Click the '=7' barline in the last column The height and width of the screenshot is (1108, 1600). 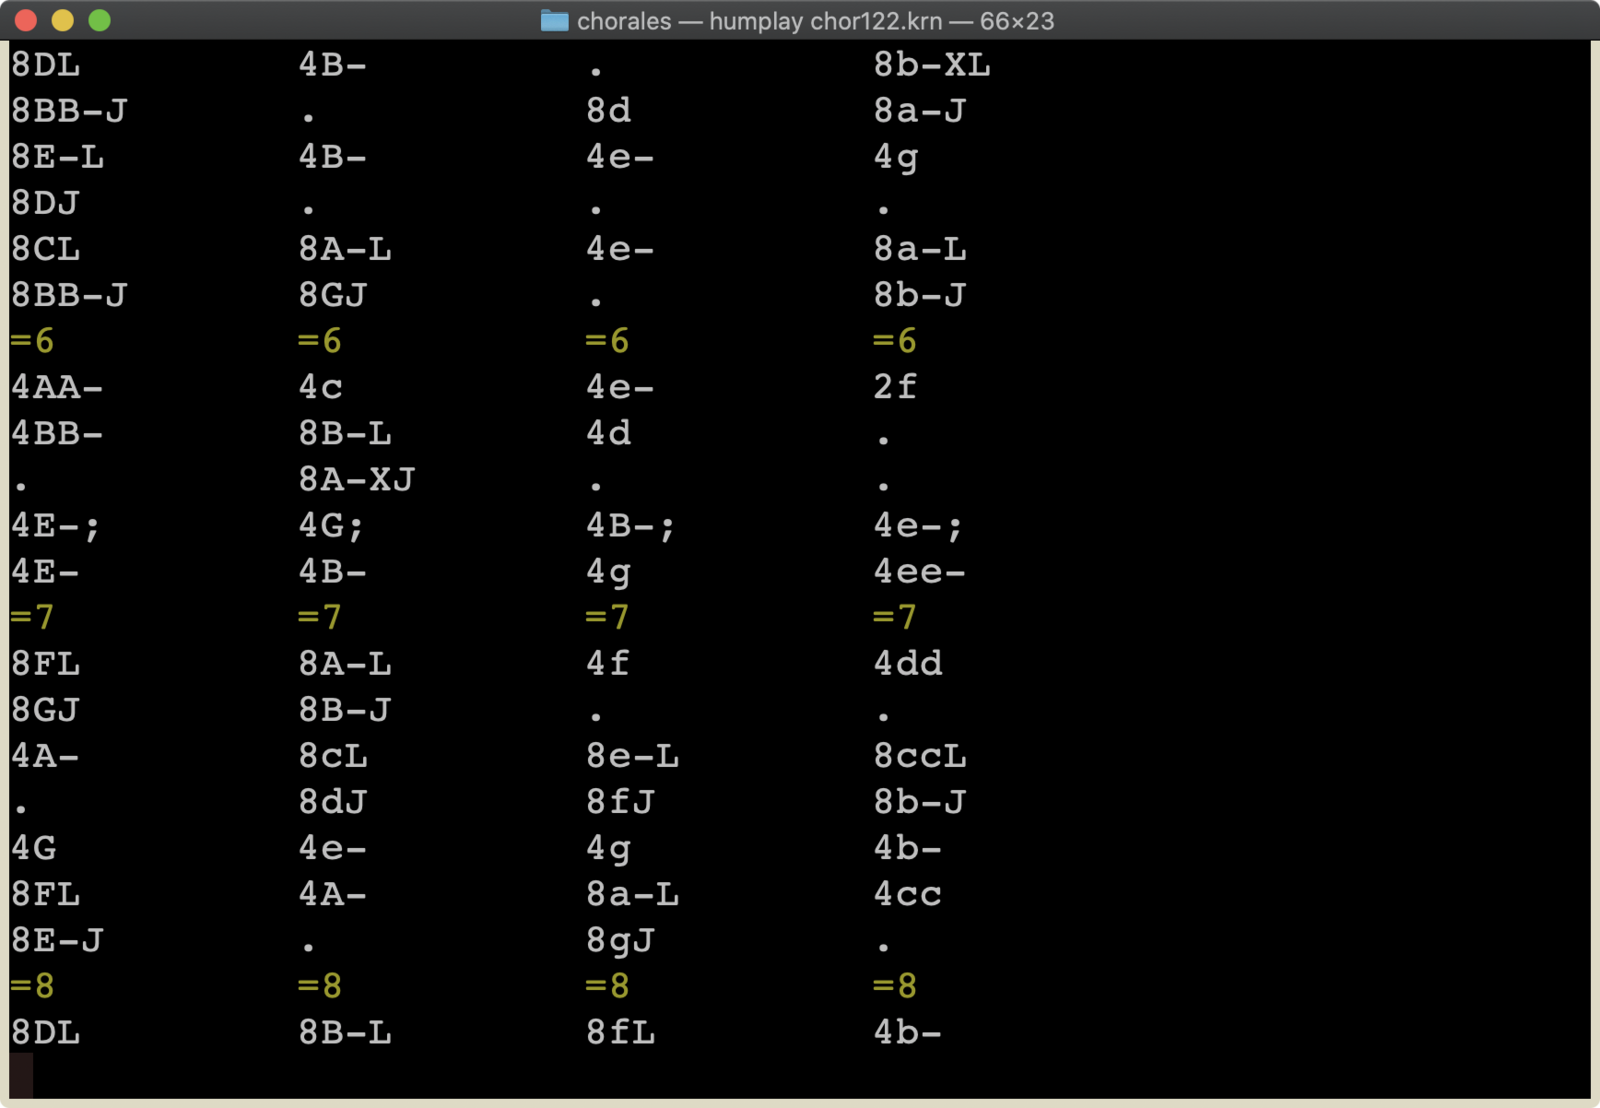click(x=894, y=617)
